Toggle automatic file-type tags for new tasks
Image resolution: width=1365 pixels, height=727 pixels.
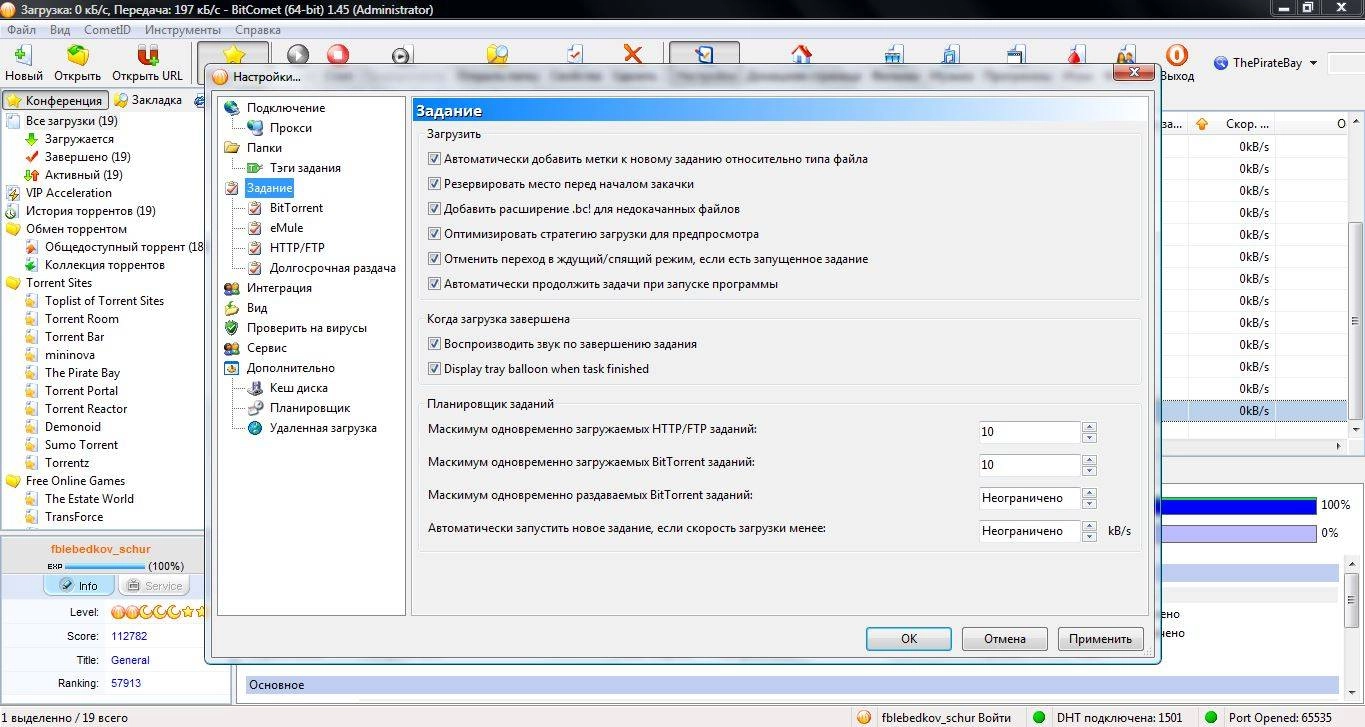(434, 159)
